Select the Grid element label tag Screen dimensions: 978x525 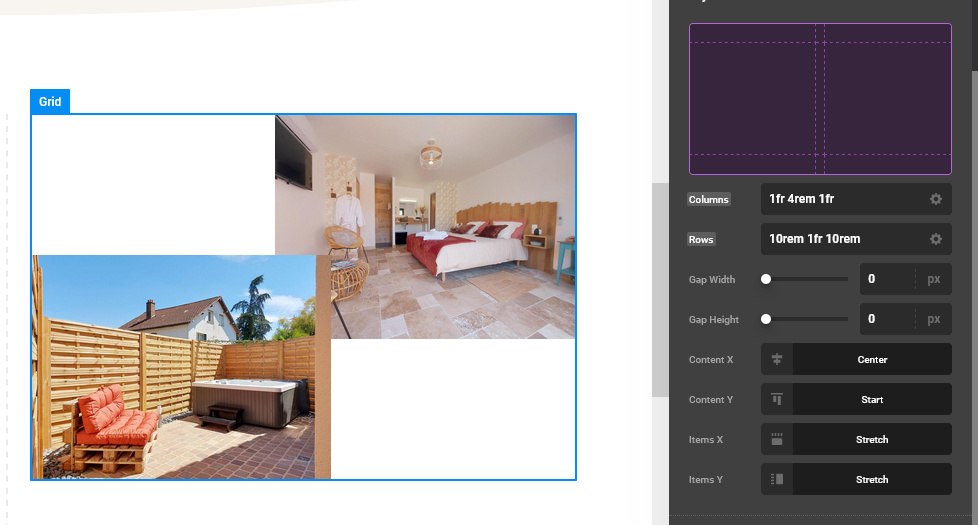tap(50, 102)
